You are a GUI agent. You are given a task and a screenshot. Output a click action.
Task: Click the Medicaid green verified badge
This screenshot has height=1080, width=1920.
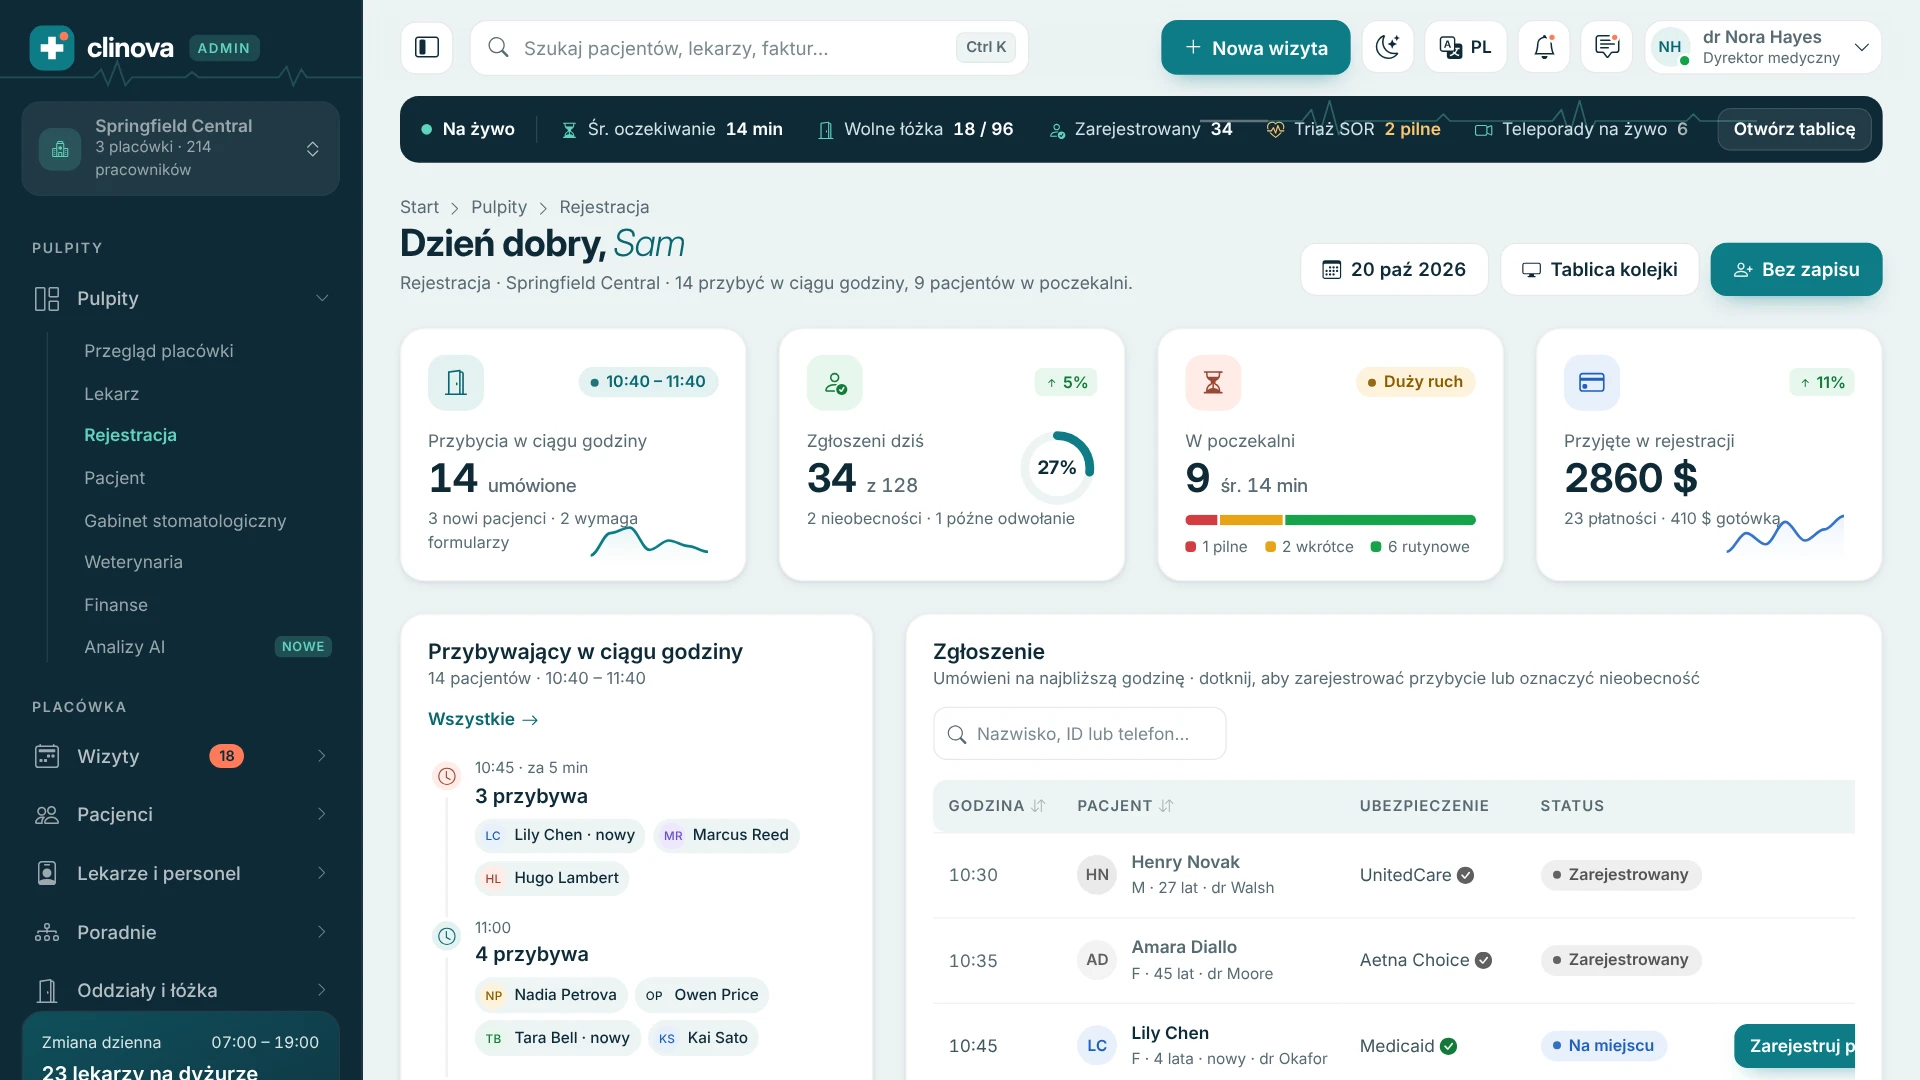1448,1046
